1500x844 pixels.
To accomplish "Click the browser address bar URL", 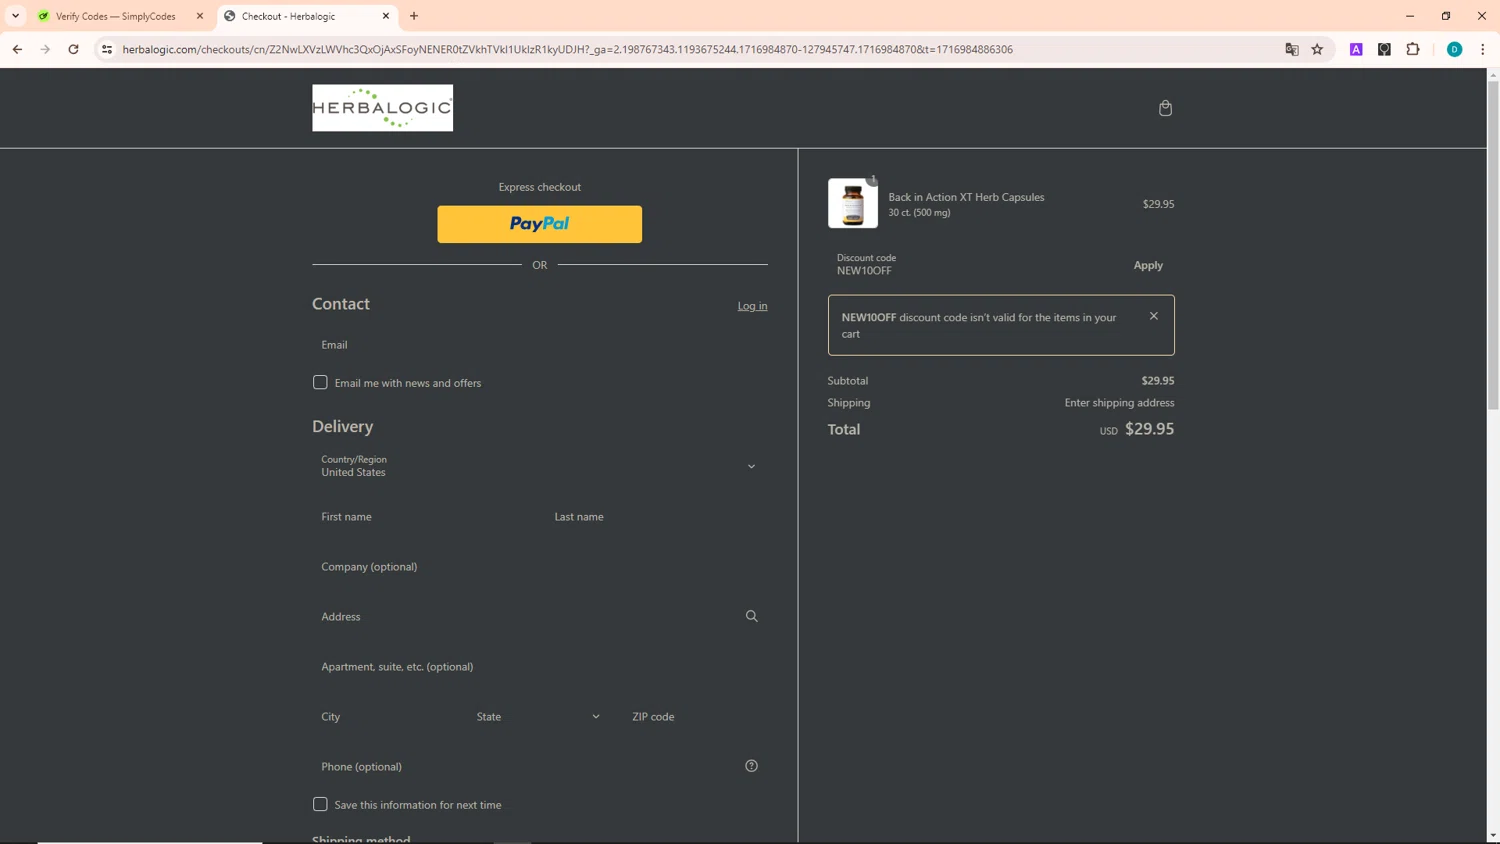I will tap(567, 49).
